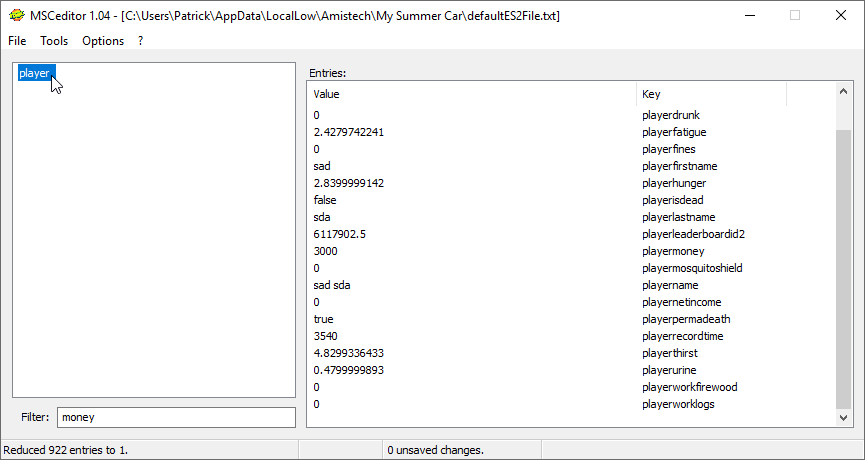Select the player group in left list
Viewport: 865px width, 460px height.
34,73
